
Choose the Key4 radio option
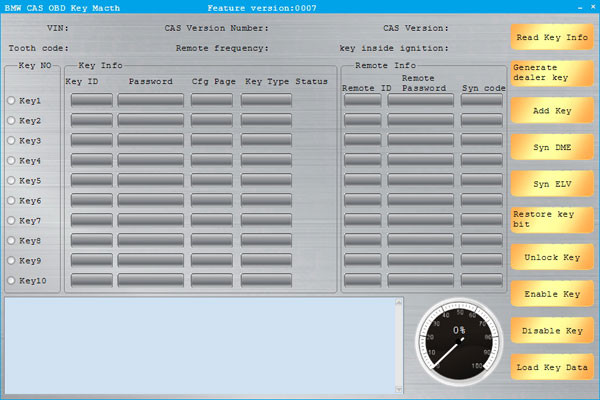coord(11,160)
